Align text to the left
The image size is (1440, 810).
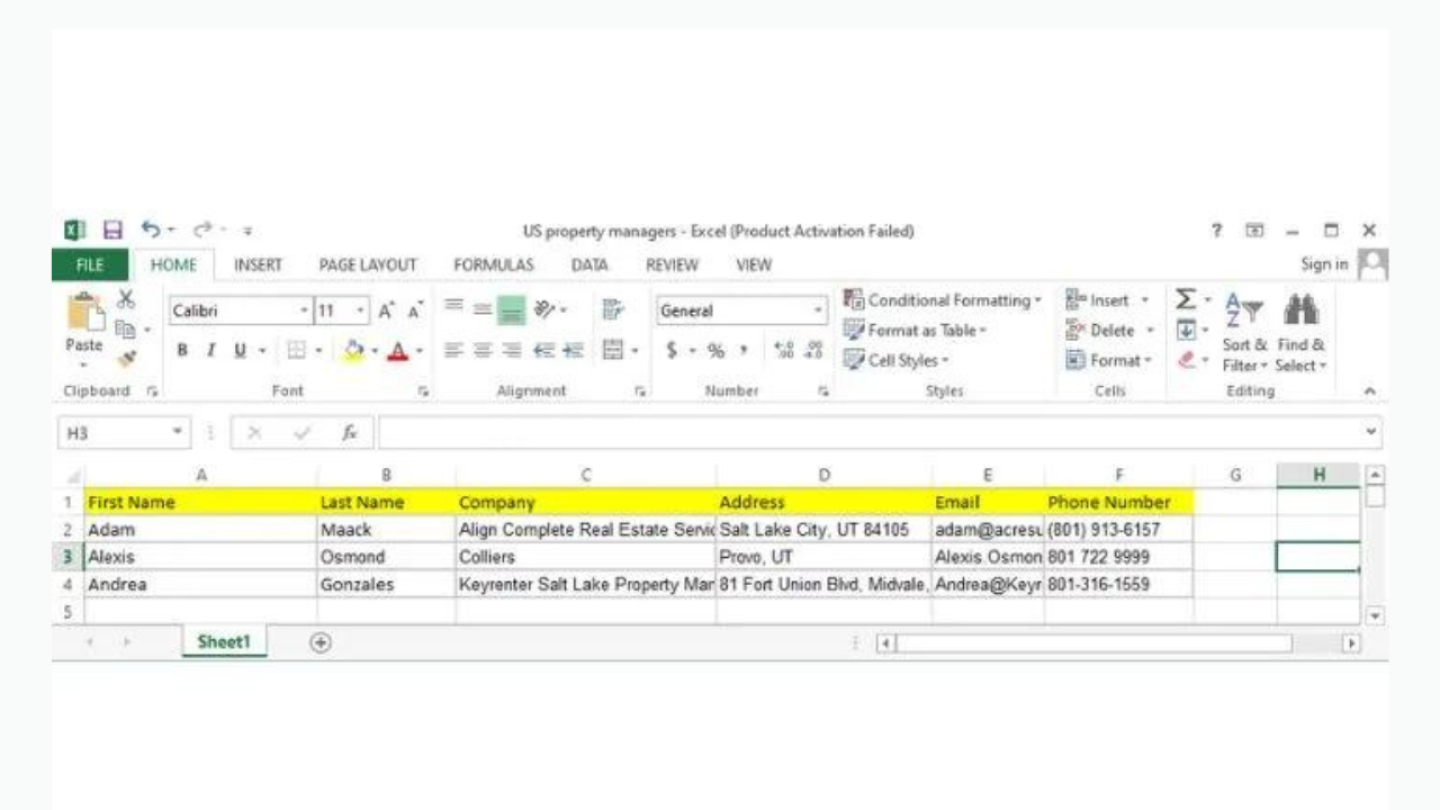coord(454,351)
